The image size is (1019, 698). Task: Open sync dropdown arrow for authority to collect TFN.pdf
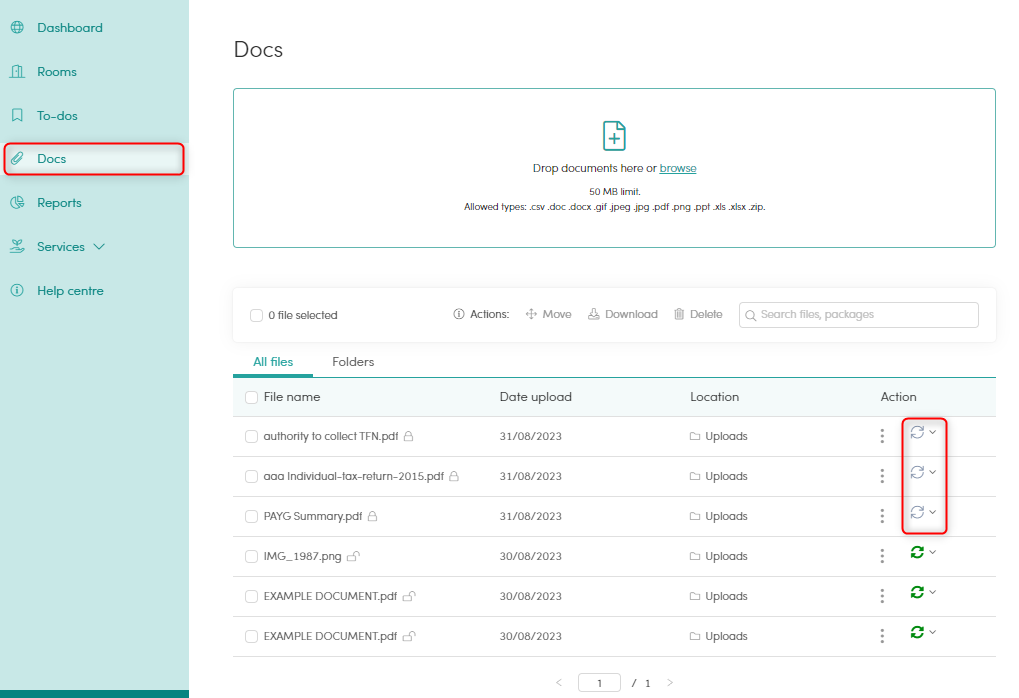[x=933, y=432]
